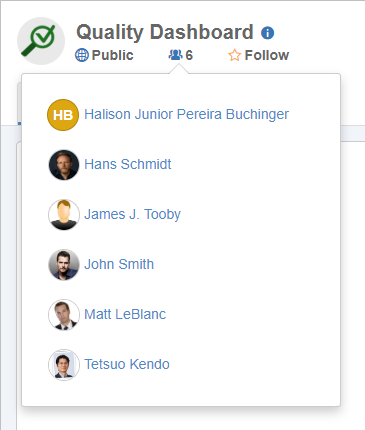The image size is (365, 430).
Task: Open the James J. Tooby name link
Action: 132,214
